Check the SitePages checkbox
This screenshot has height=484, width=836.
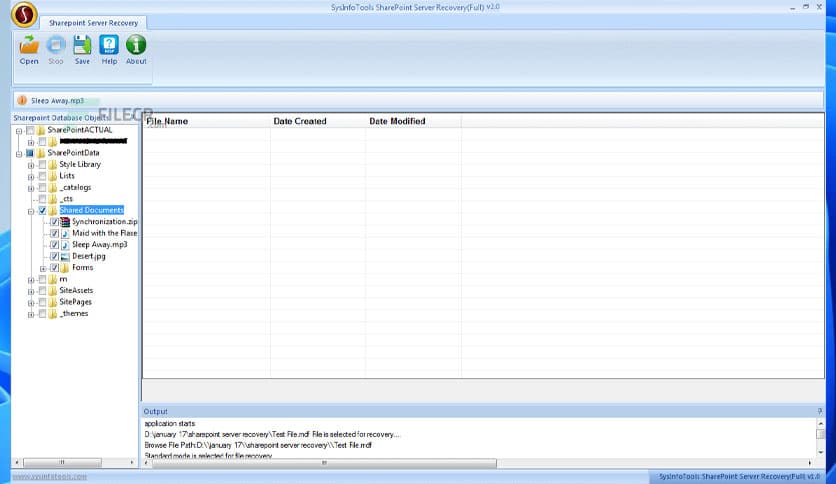43,302
